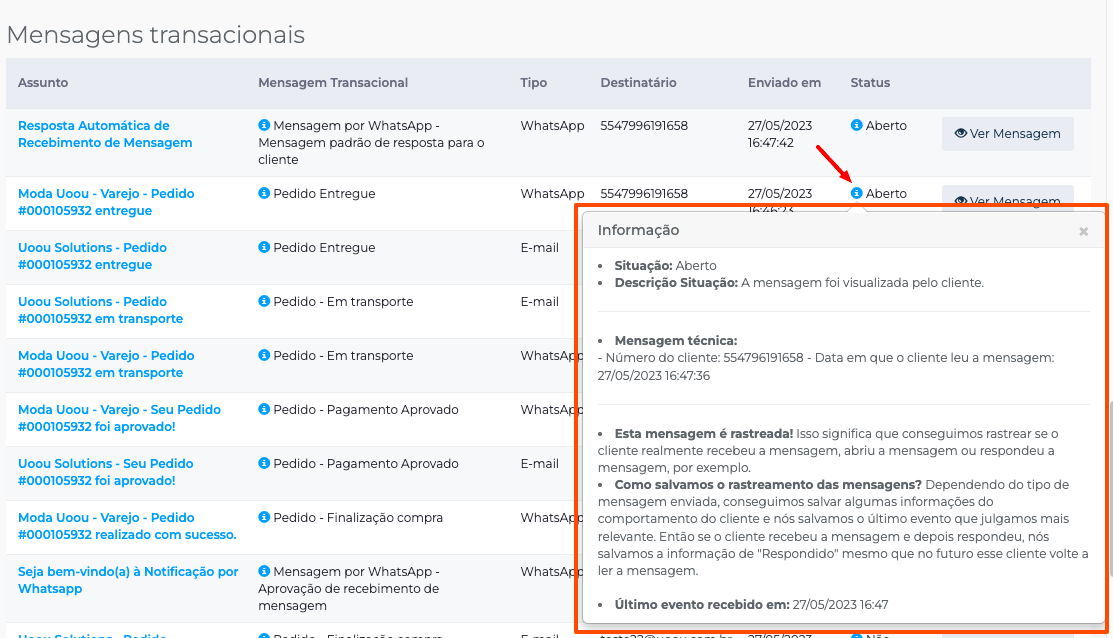Image resolution: width=1113 pixels, height=638 pixels.
Task: Click status info icon in first 'Aberto' row
Action: pyautogui.click(x=857, y=125)
